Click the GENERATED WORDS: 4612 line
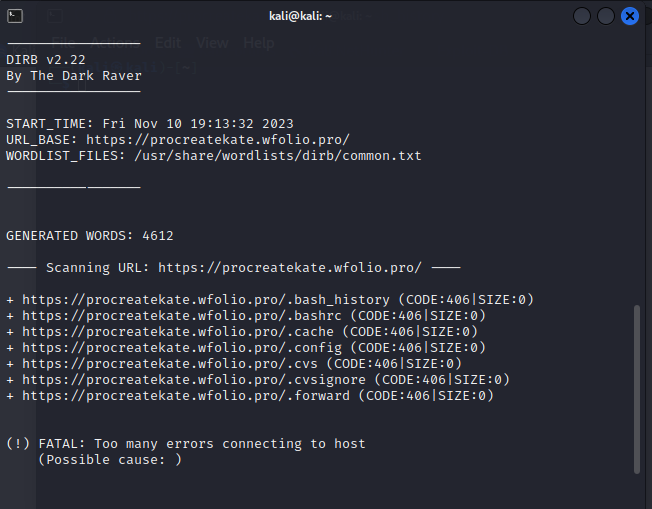Image resolution: width=652 pixels, height=509 pixels. (90, 236)
